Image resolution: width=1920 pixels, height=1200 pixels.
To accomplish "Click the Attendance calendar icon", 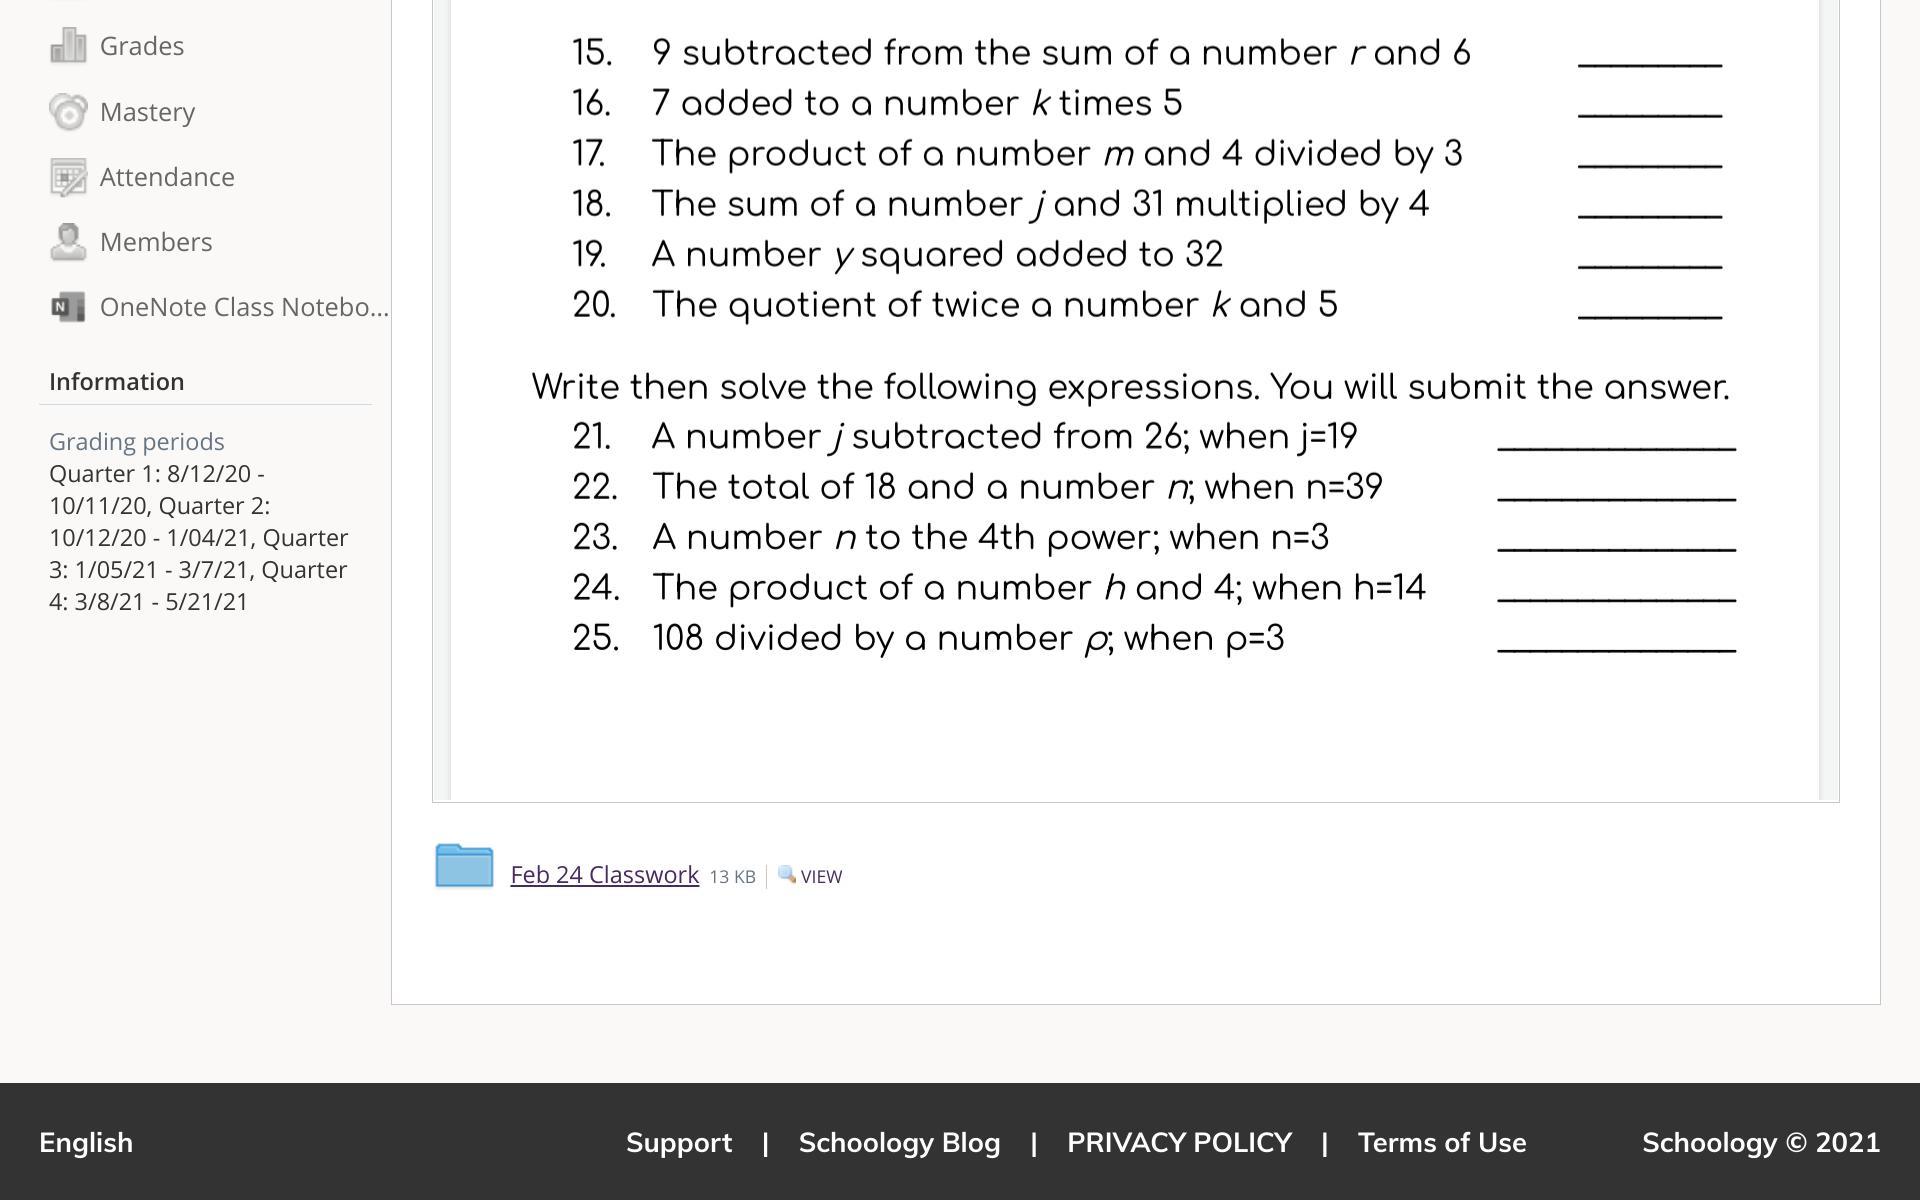I will [68, 177].
